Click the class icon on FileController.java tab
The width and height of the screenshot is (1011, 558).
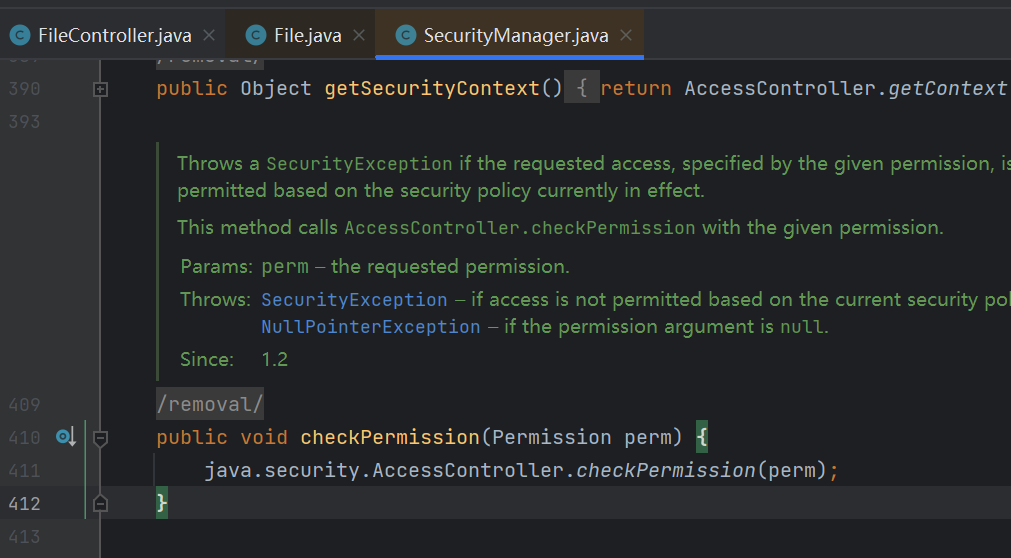(20, 35)
